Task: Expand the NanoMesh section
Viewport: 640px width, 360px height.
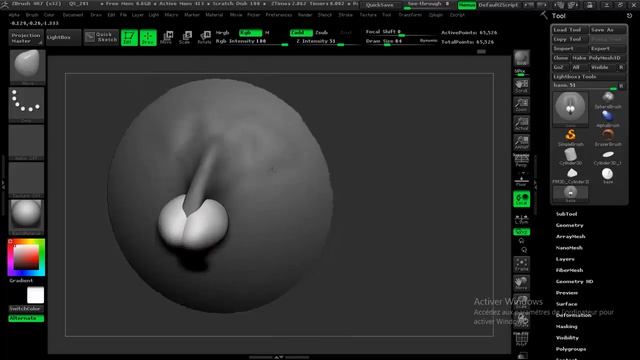Action: (569, 248)
